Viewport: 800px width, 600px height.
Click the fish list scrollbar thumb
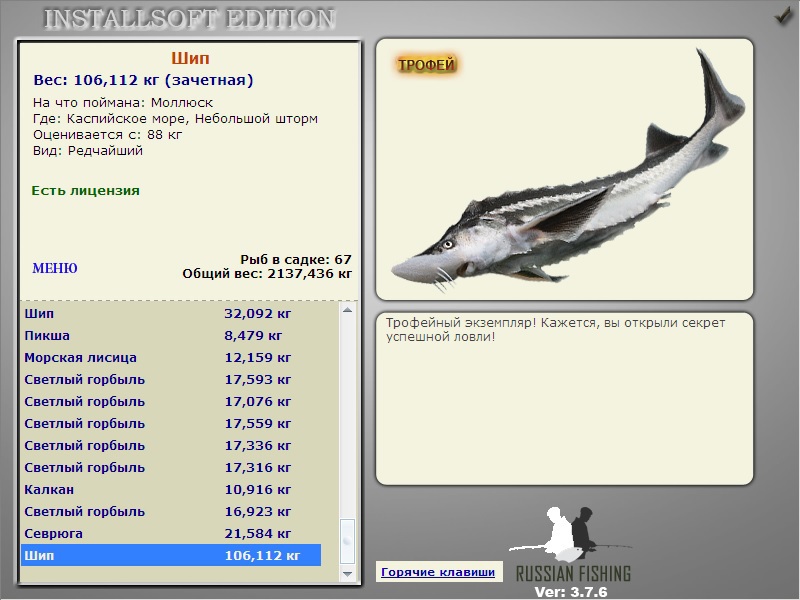point(347,541)
